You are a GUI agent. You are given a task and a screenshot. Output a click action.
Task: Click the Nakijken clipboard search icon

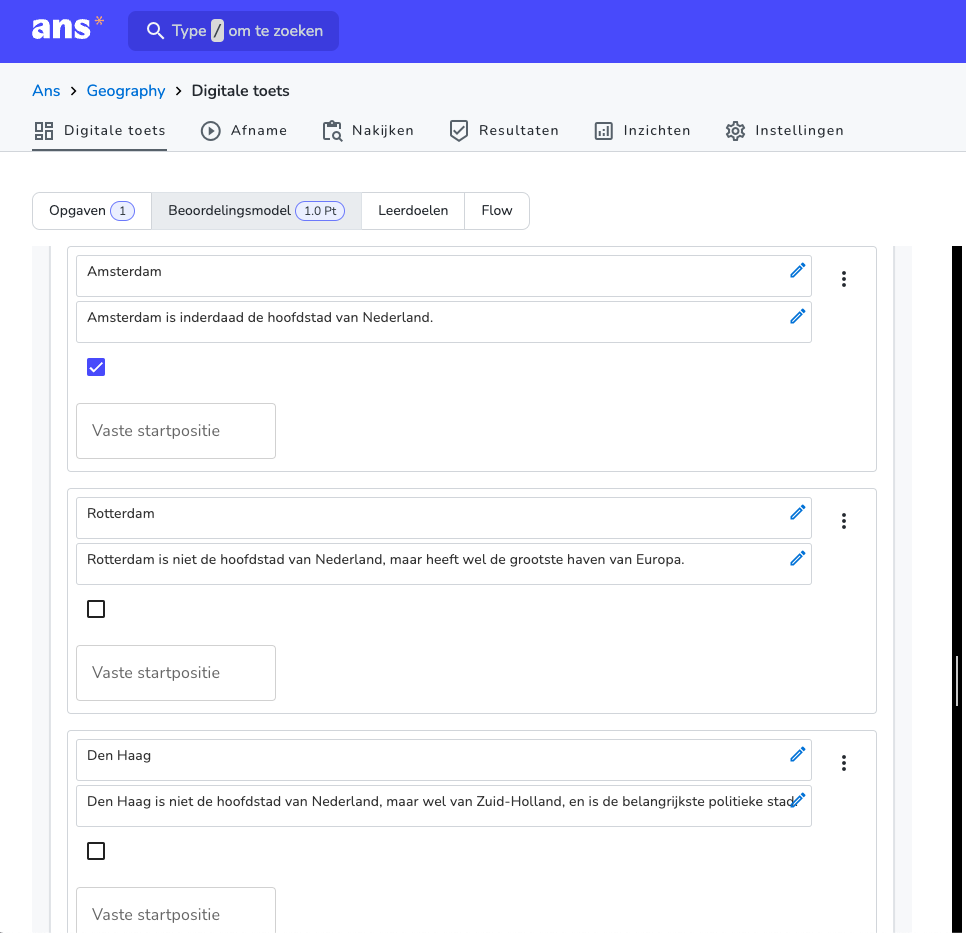(x=332, y=131)
